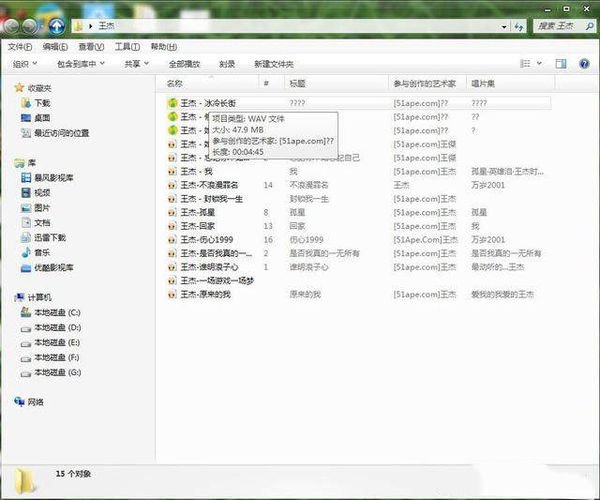The height and width of the screenshot is (500, 600).
Task: Select 本地磁盘 (D:) in sidebar
Action: coord(57,327)
